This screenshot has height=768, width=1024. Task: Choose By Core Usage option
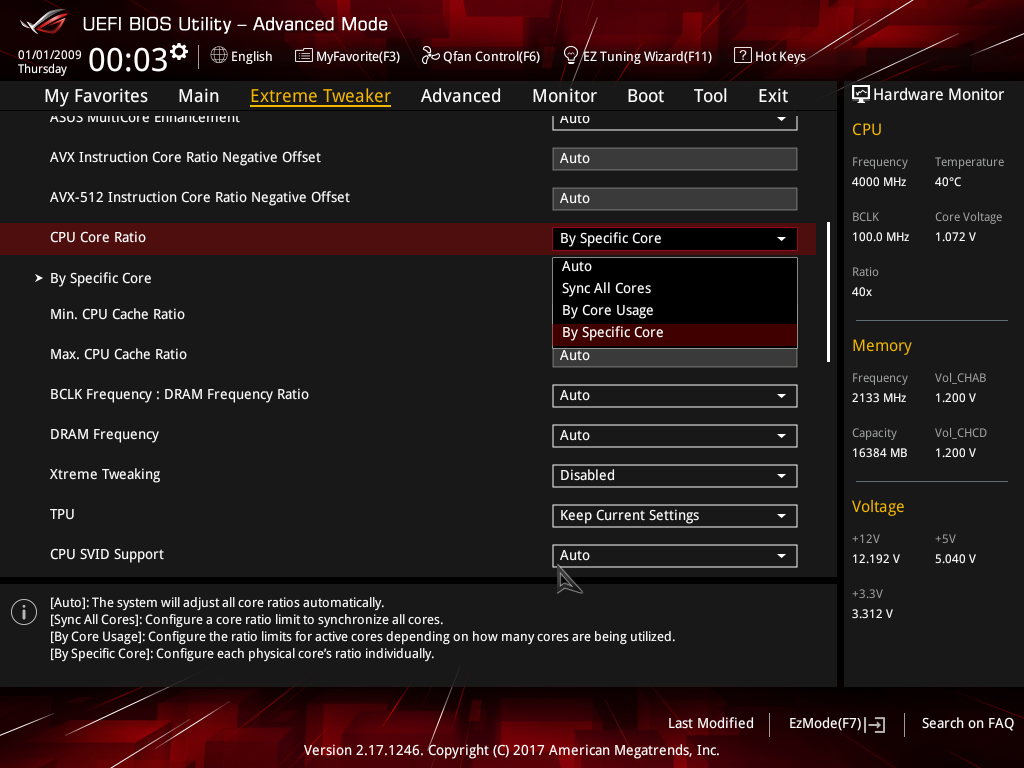coord(675,310)
